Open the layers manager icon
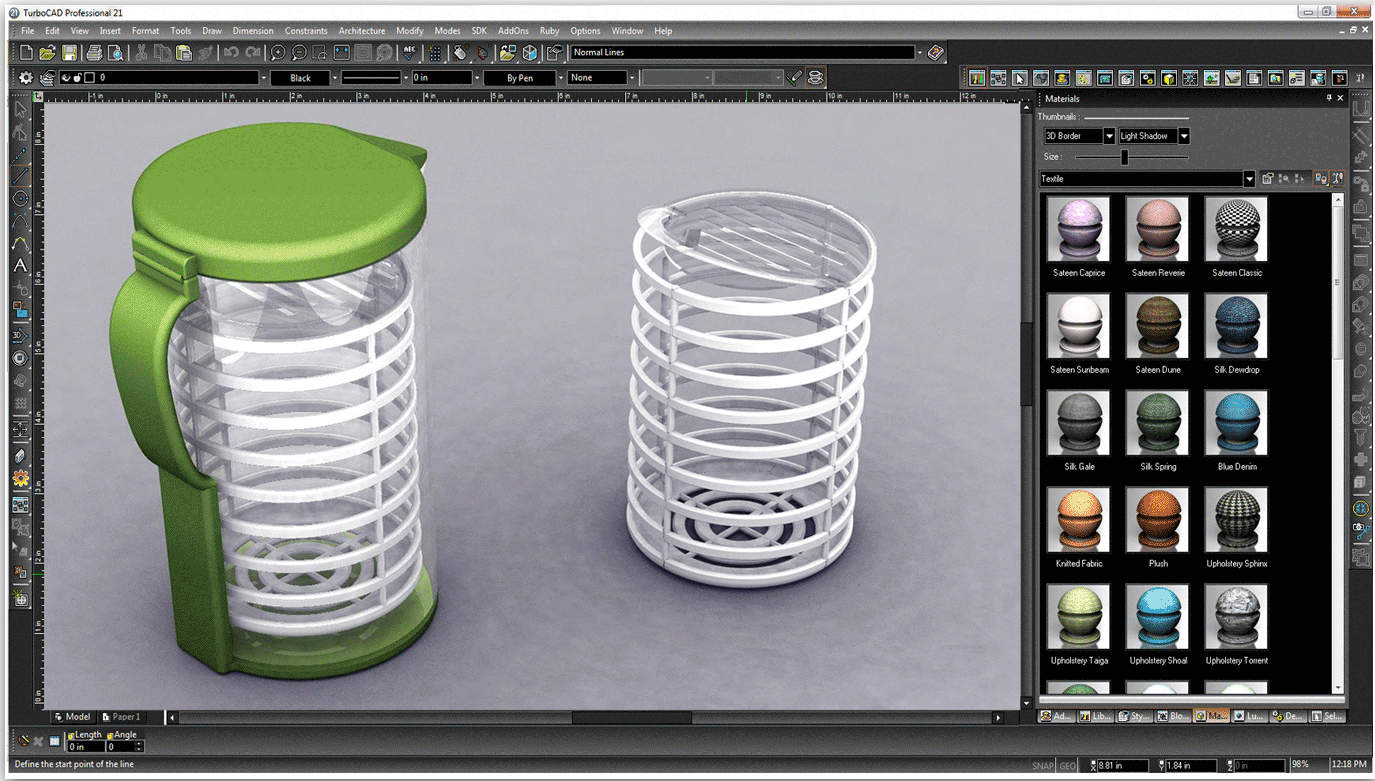Viewport: 1375px width, 781px height. click(47, 77)
